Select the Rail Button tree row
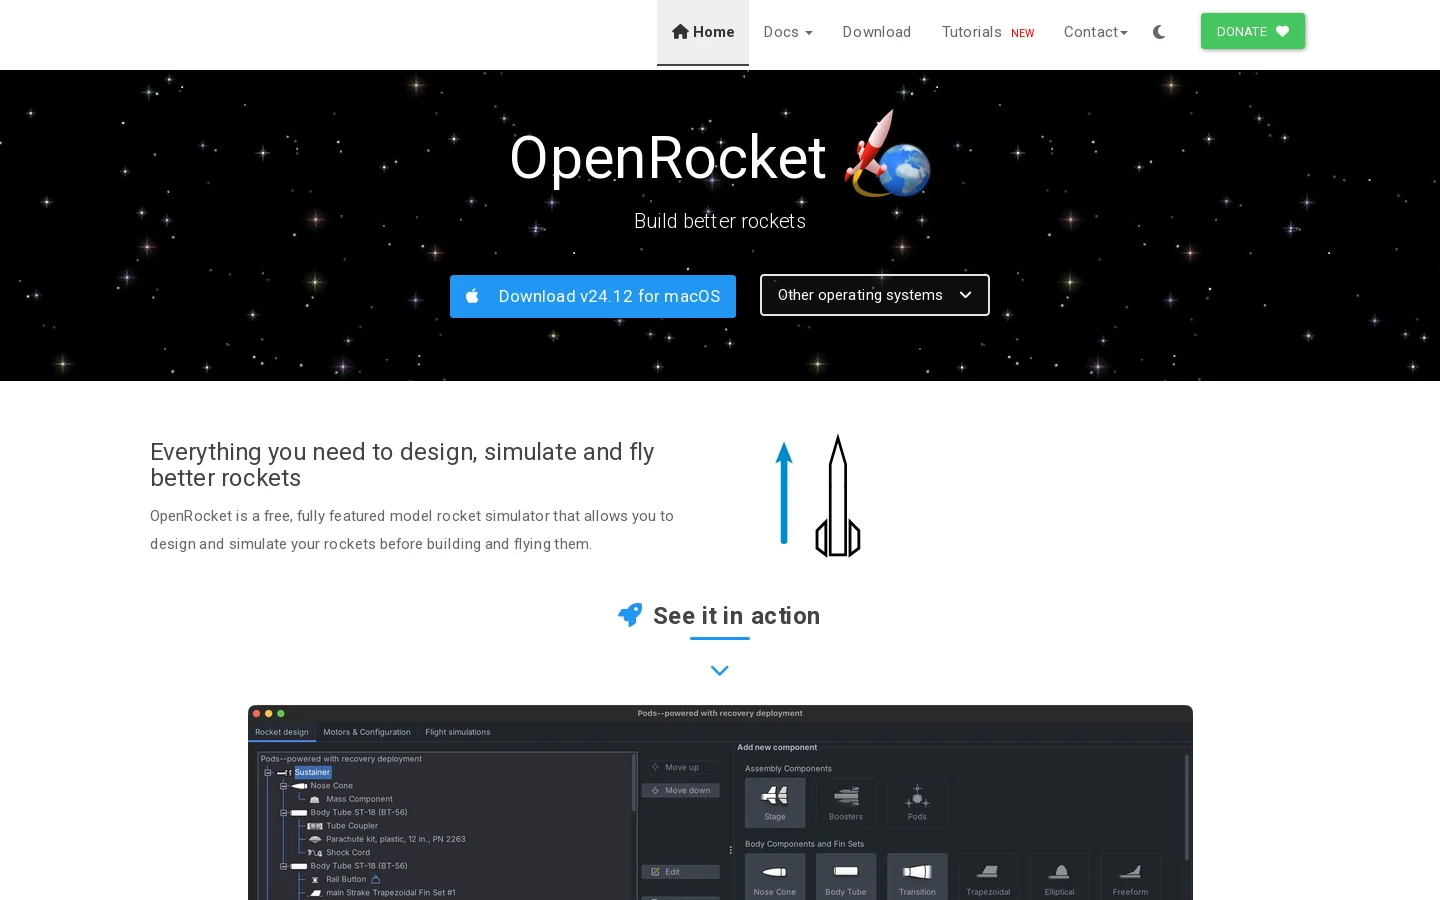The width and height of the screenshot is (1440, 900). click(344, 880)
